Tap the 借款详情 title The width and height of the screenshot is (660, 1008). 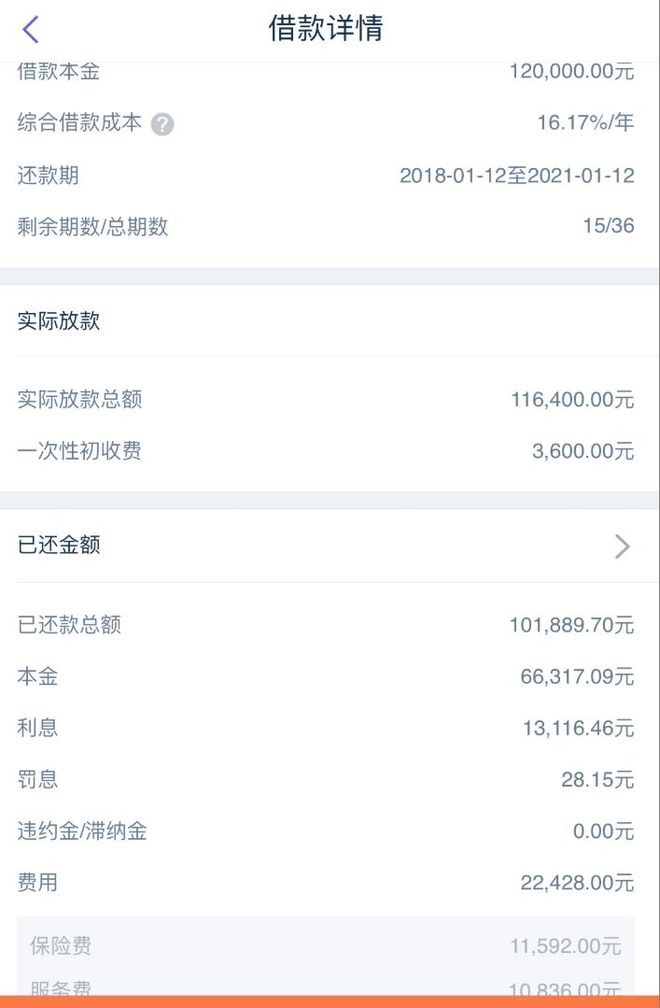tap(330, 29)
